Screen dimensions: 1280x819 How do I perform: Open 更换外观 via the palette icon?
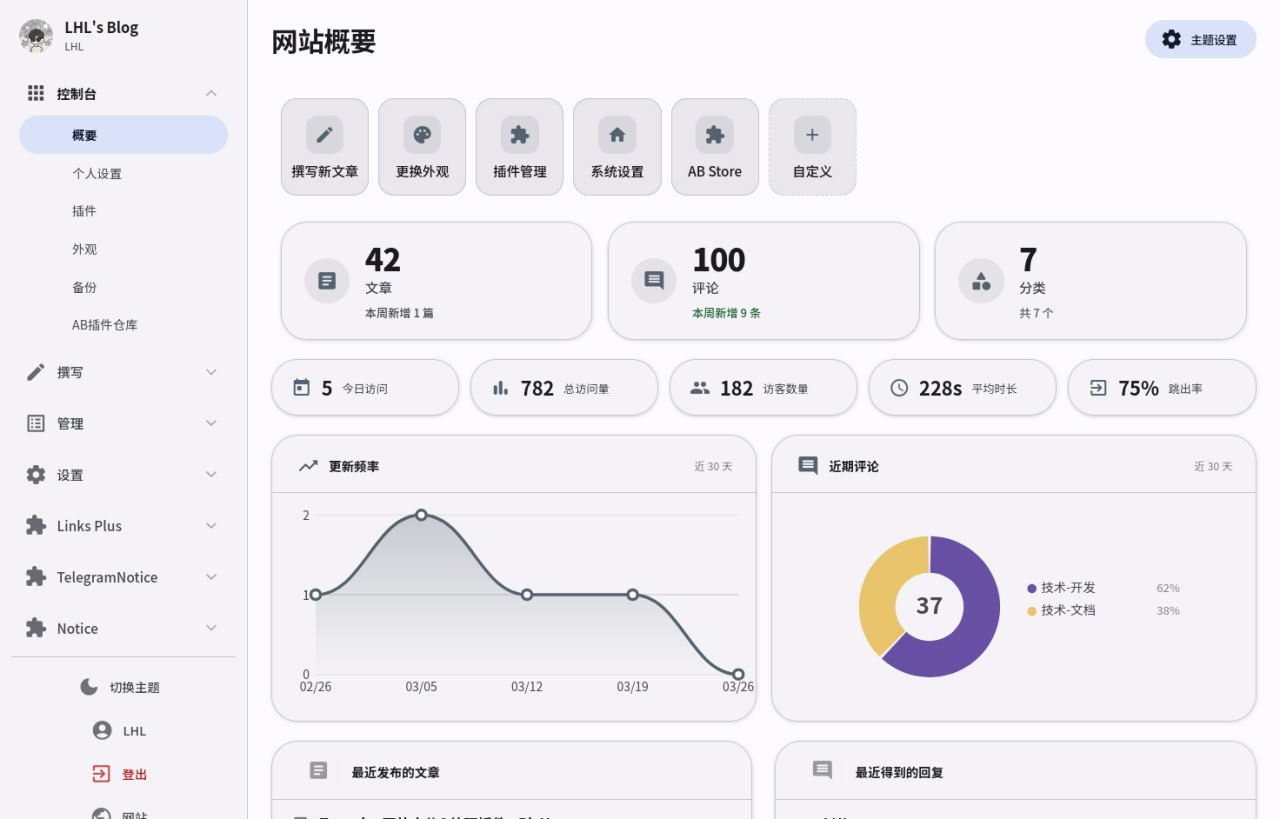[421, 132]
